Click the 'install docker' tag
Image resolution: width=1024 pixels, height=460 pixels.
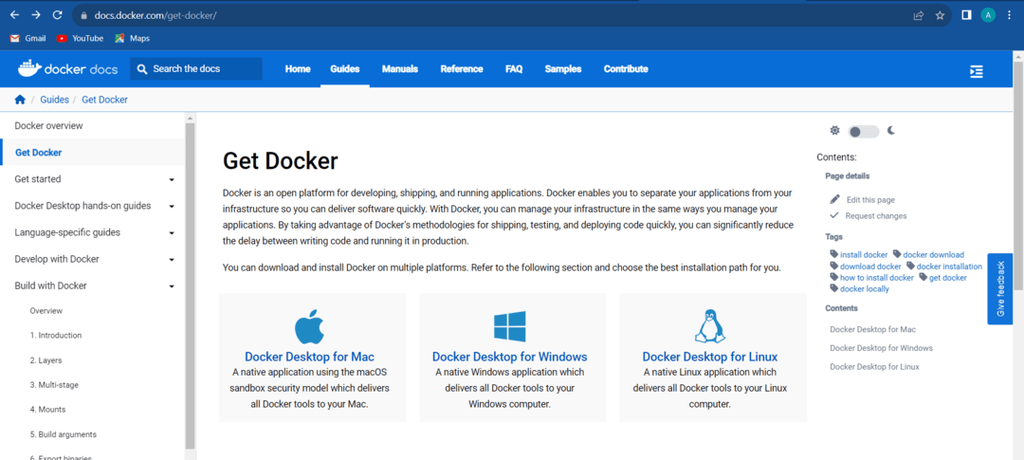864,255
